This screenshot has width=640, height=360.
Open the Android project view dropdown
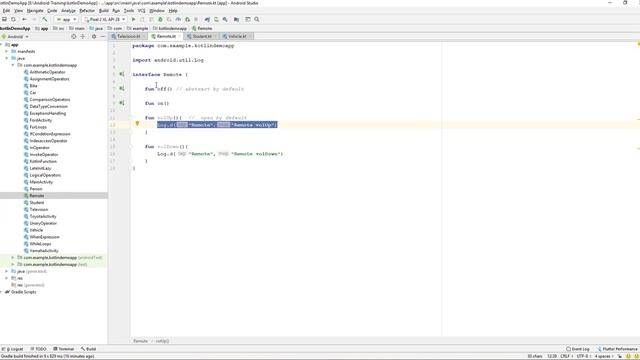tap(16, 36)
